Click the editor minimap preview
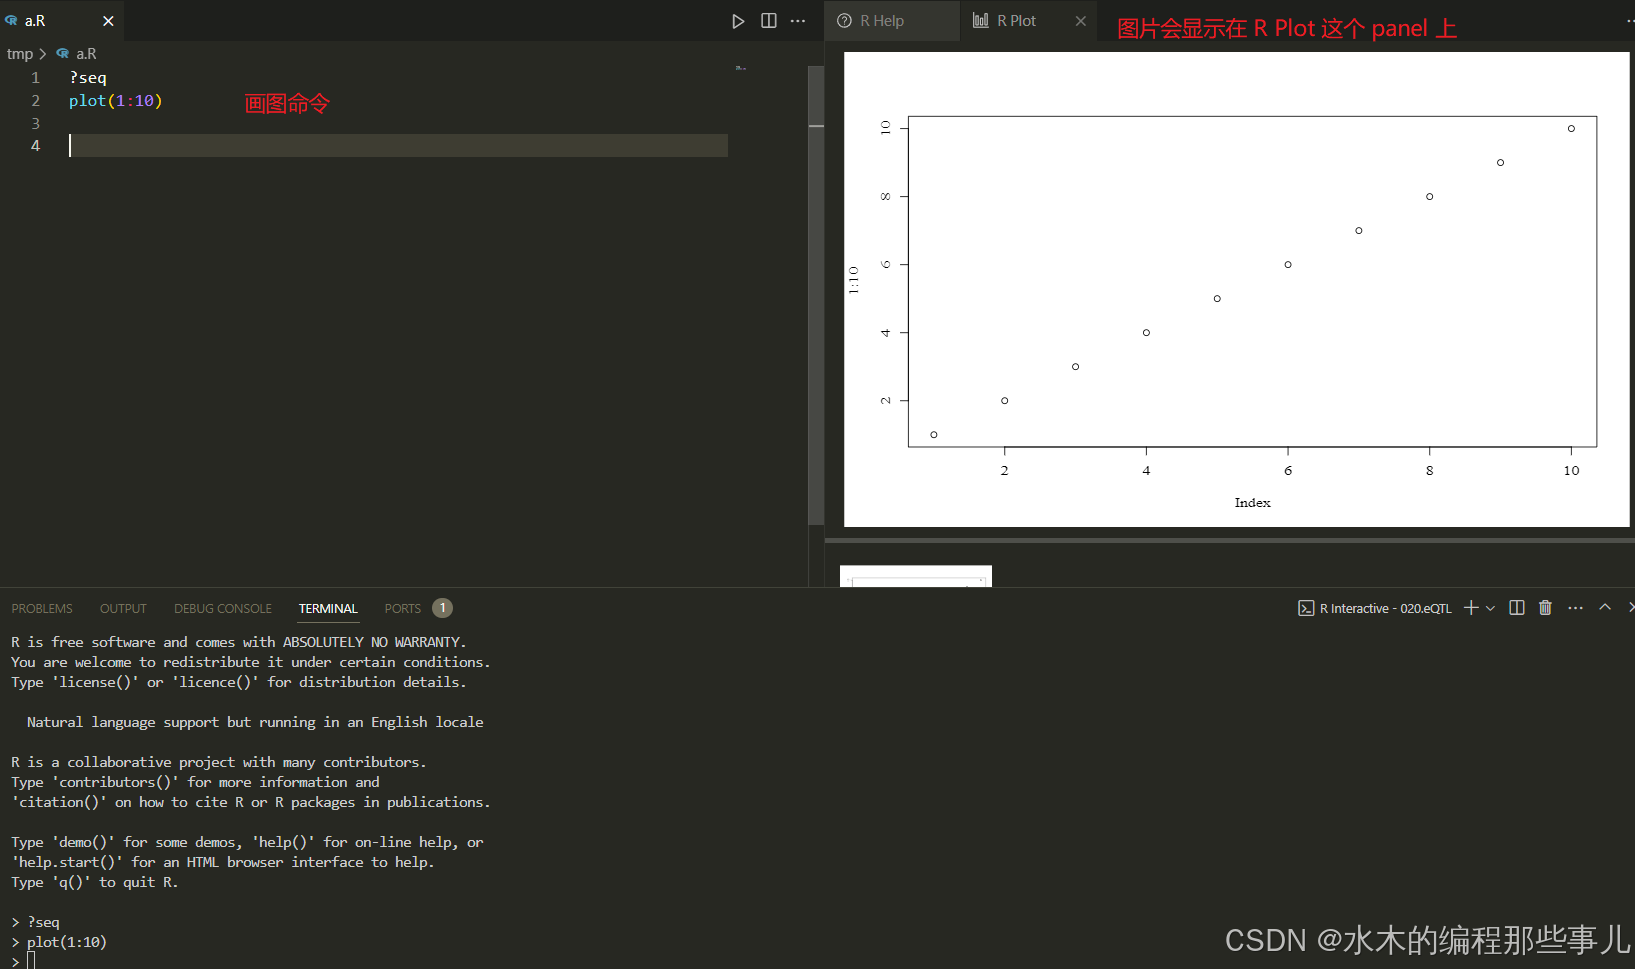 741,68
